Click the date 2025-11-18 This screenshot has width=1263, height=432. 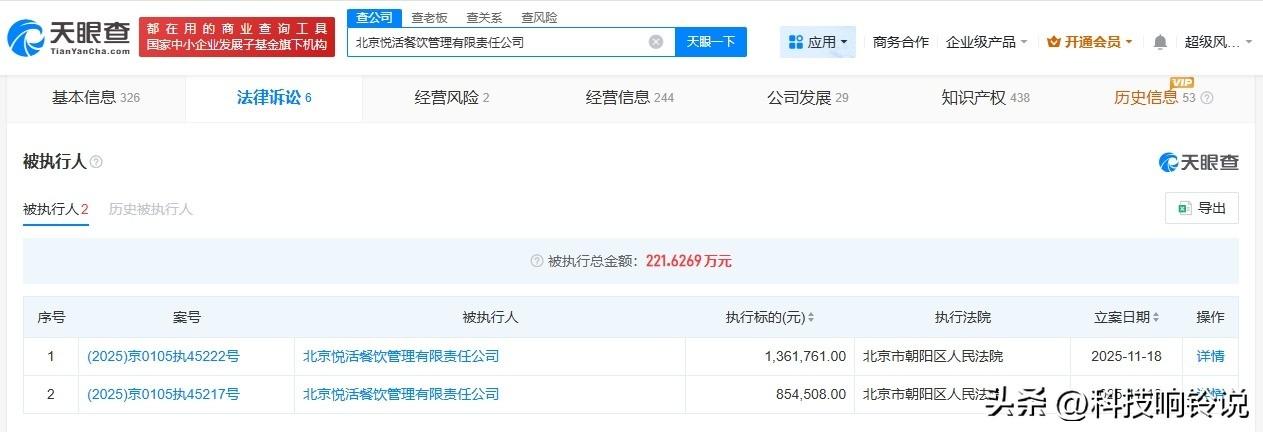tap(1128, 356)
